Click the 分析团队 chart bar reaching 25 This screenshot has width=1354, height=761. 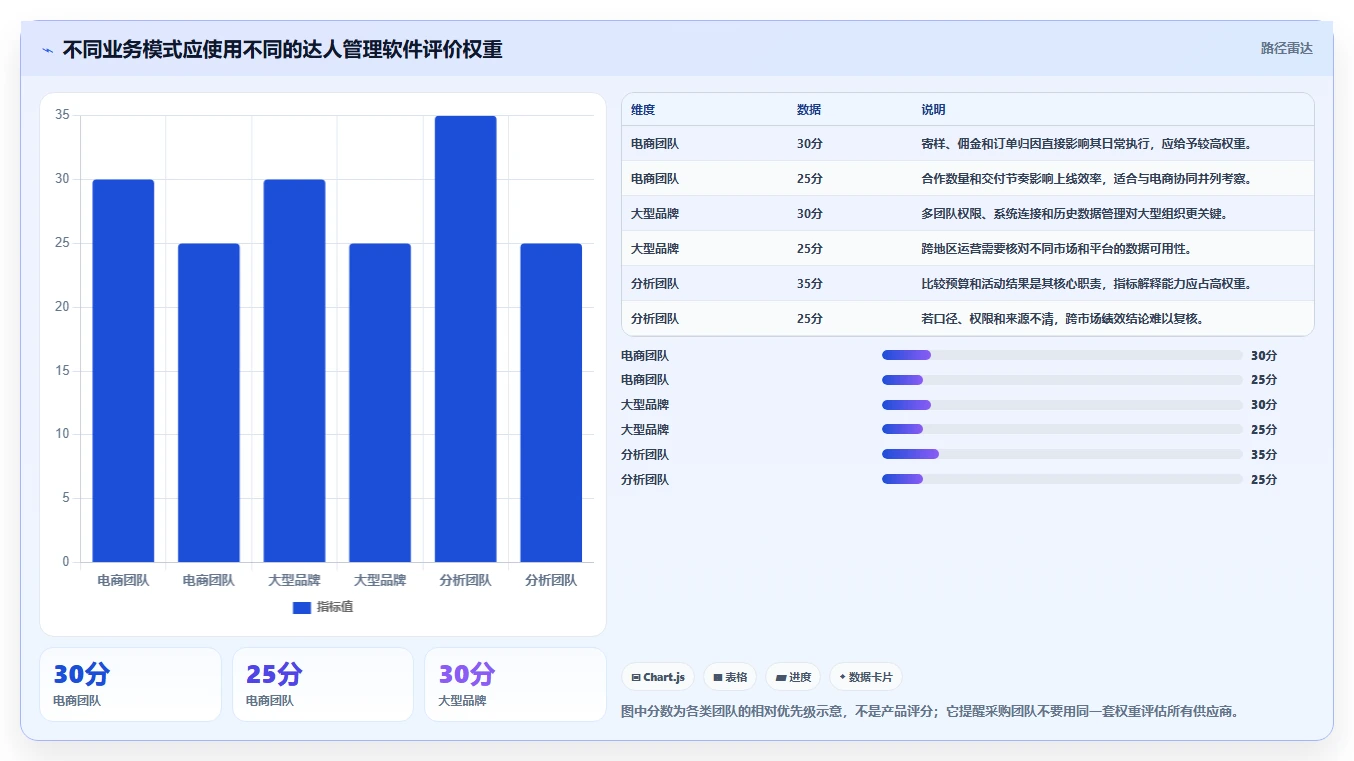(551, 403)
